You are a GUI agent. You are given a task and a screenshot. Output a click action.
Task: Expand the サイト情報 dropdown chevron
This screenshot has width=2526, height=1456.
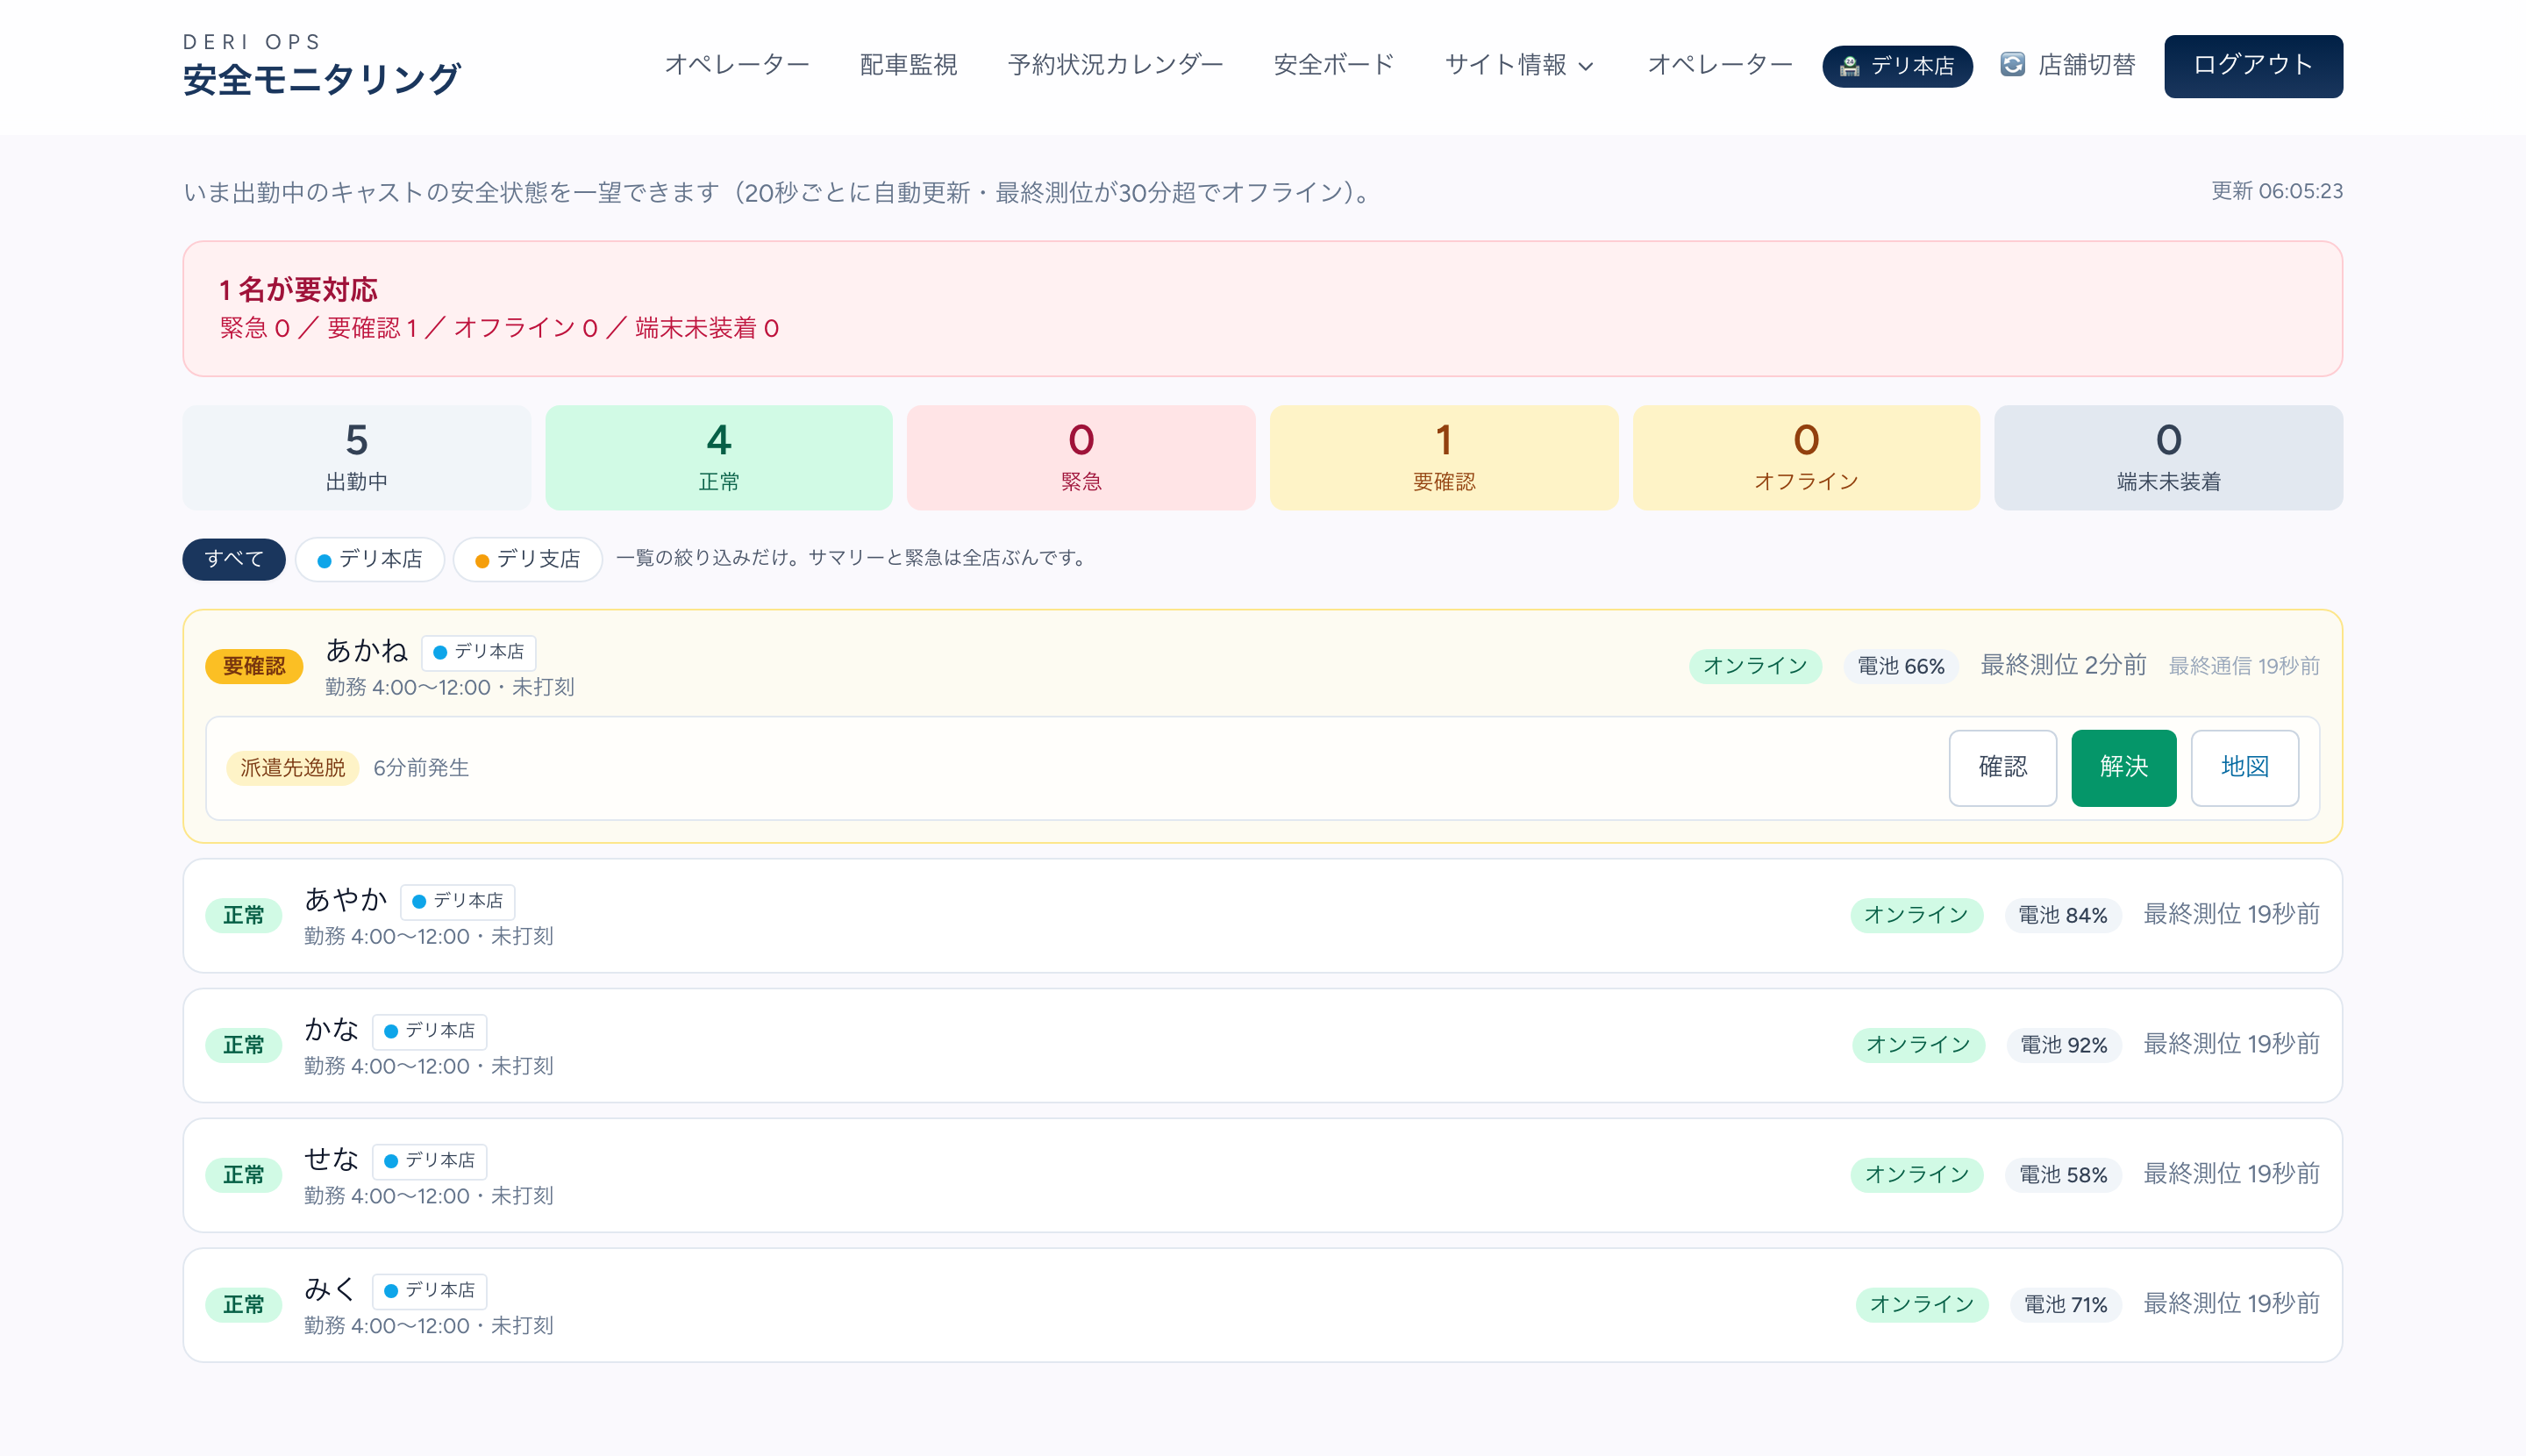point(1585,67)
